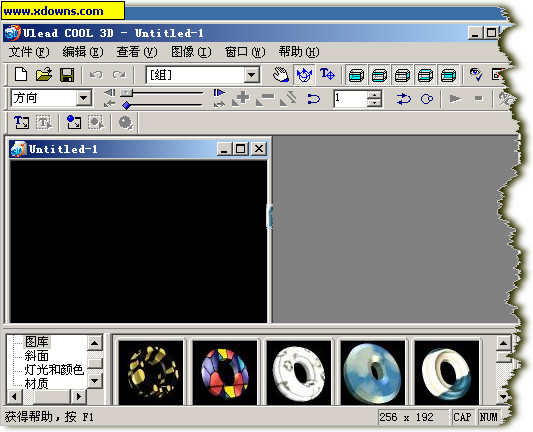Select the white marble ring thumbnail

tap(298, 373)
